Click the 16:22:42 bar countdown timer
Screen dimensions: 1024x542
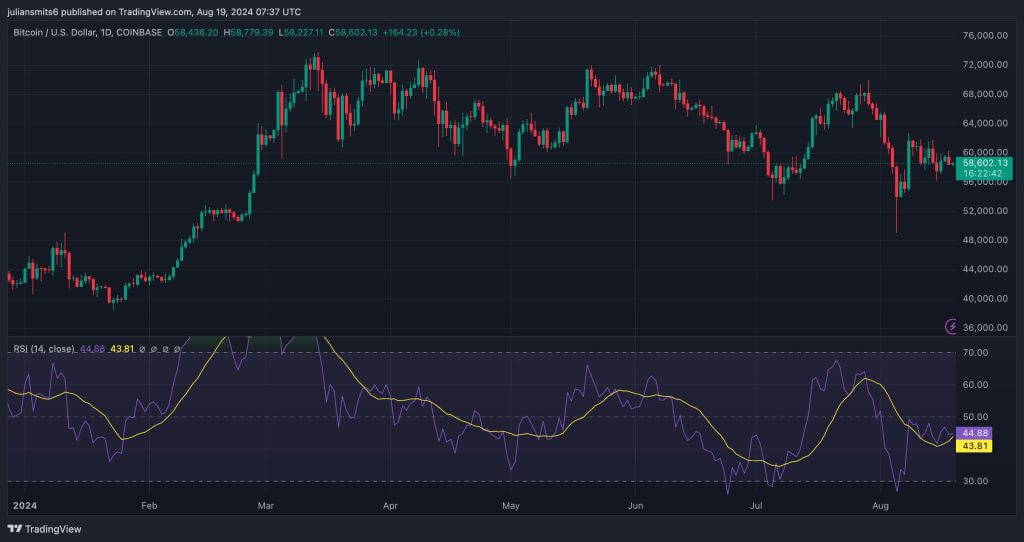click(x=984, y=174)
